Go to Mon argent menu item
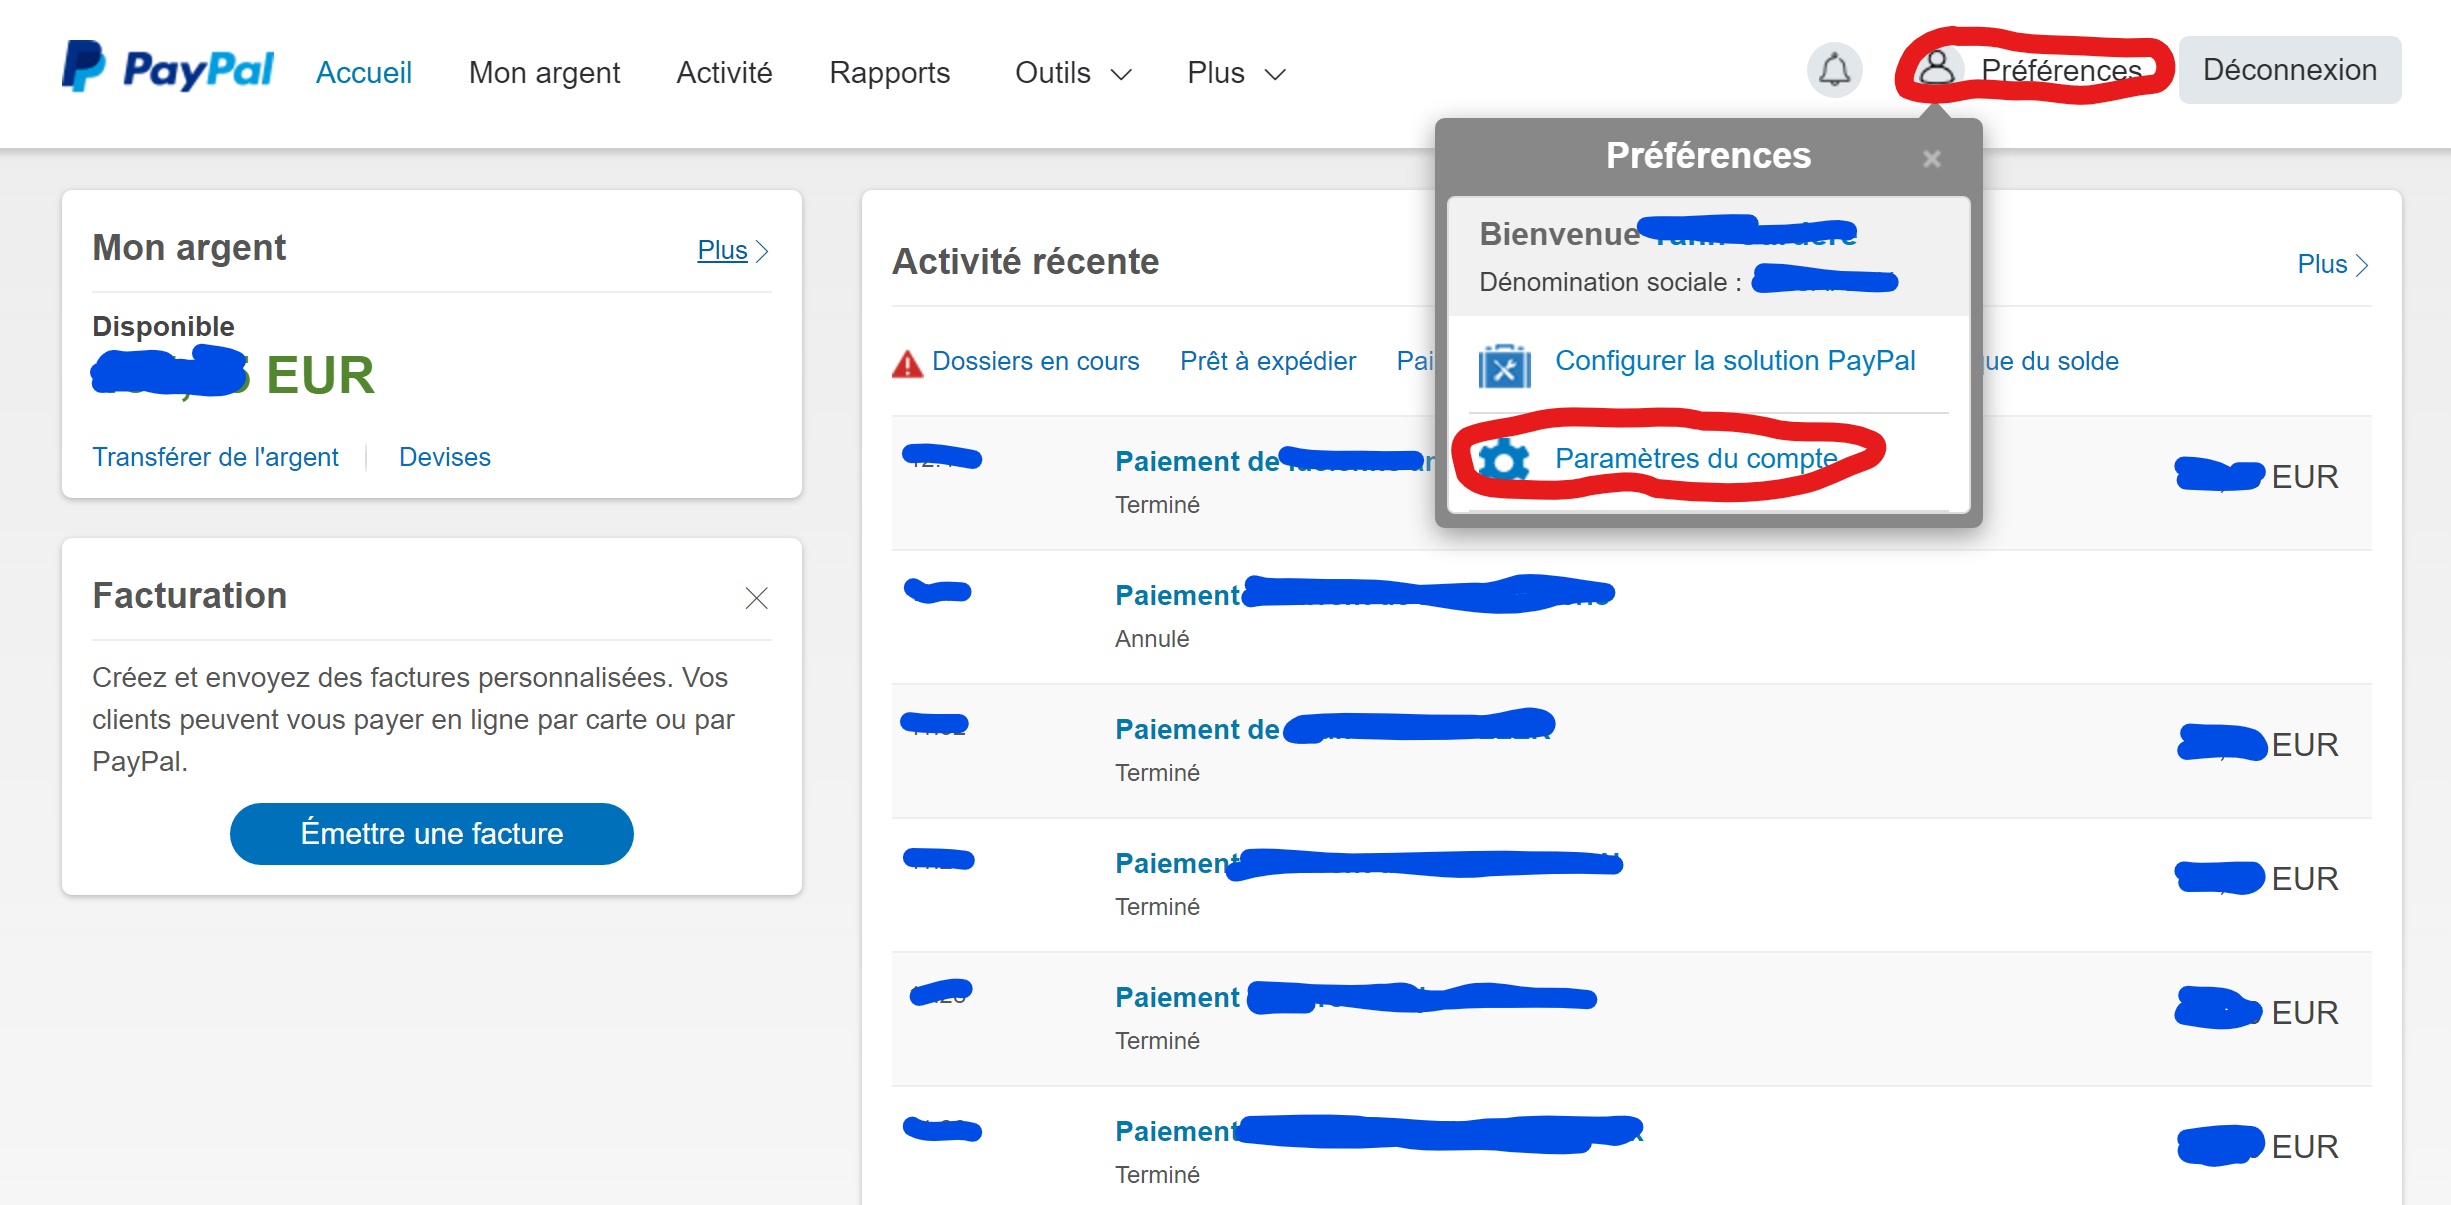The image size is (2451, 1205). (544, 73)
